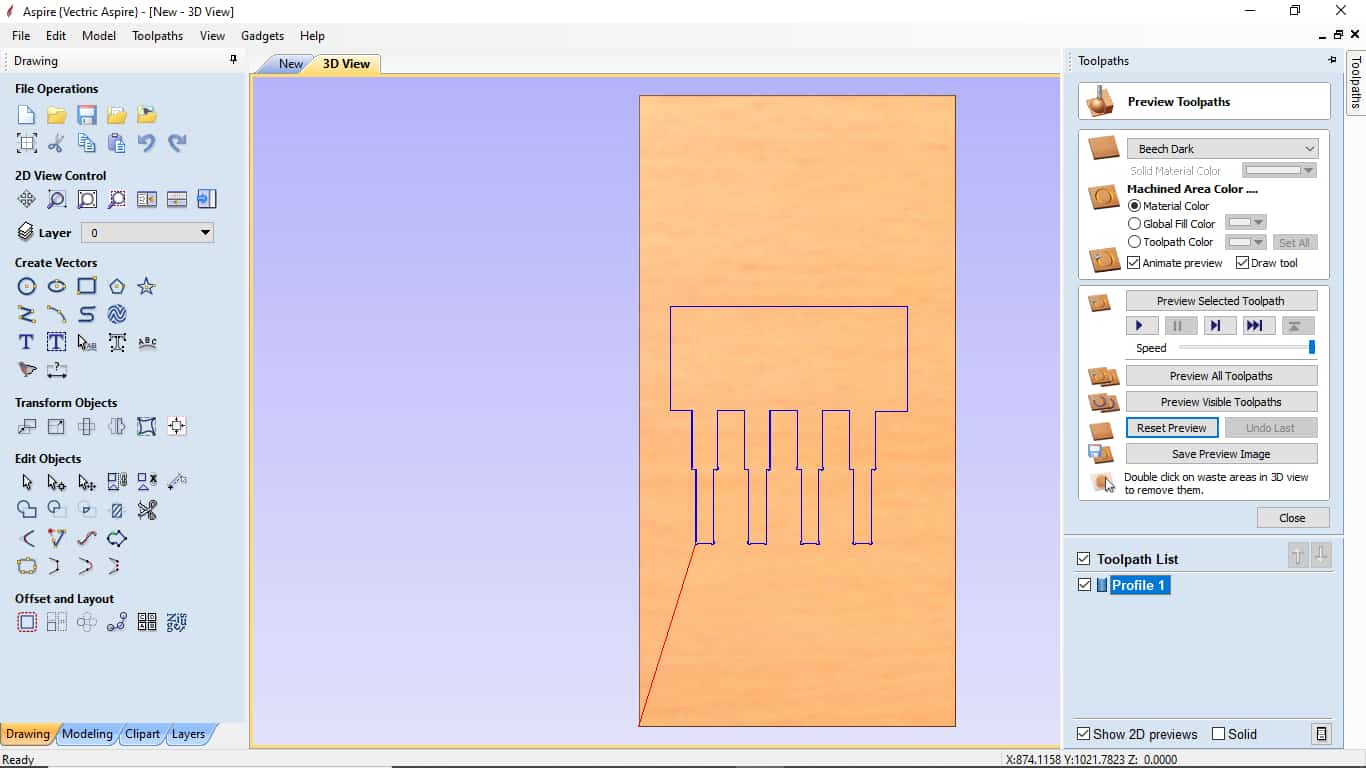Open Global Fill Color swatch dropdown
The image size is (1366, 768).
pyautogui.click(x=1246, y=223)
